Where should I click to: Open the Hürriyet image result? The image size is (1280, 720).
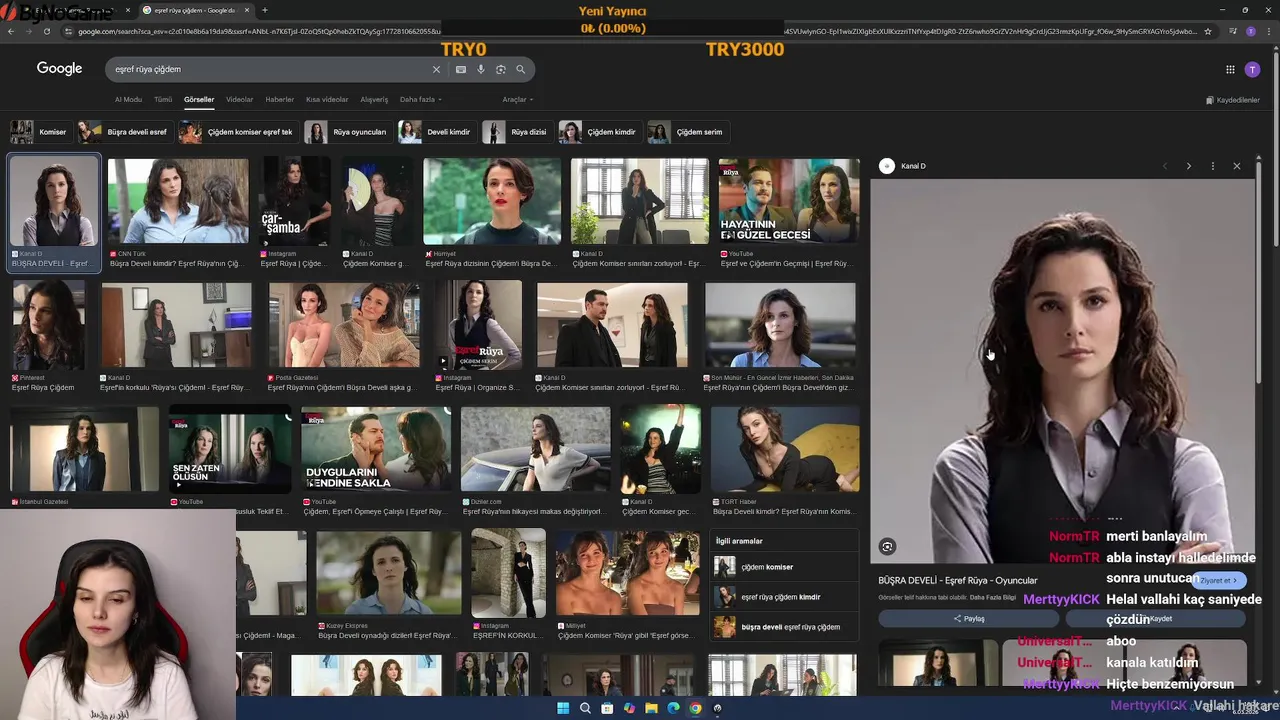point(492,201)
